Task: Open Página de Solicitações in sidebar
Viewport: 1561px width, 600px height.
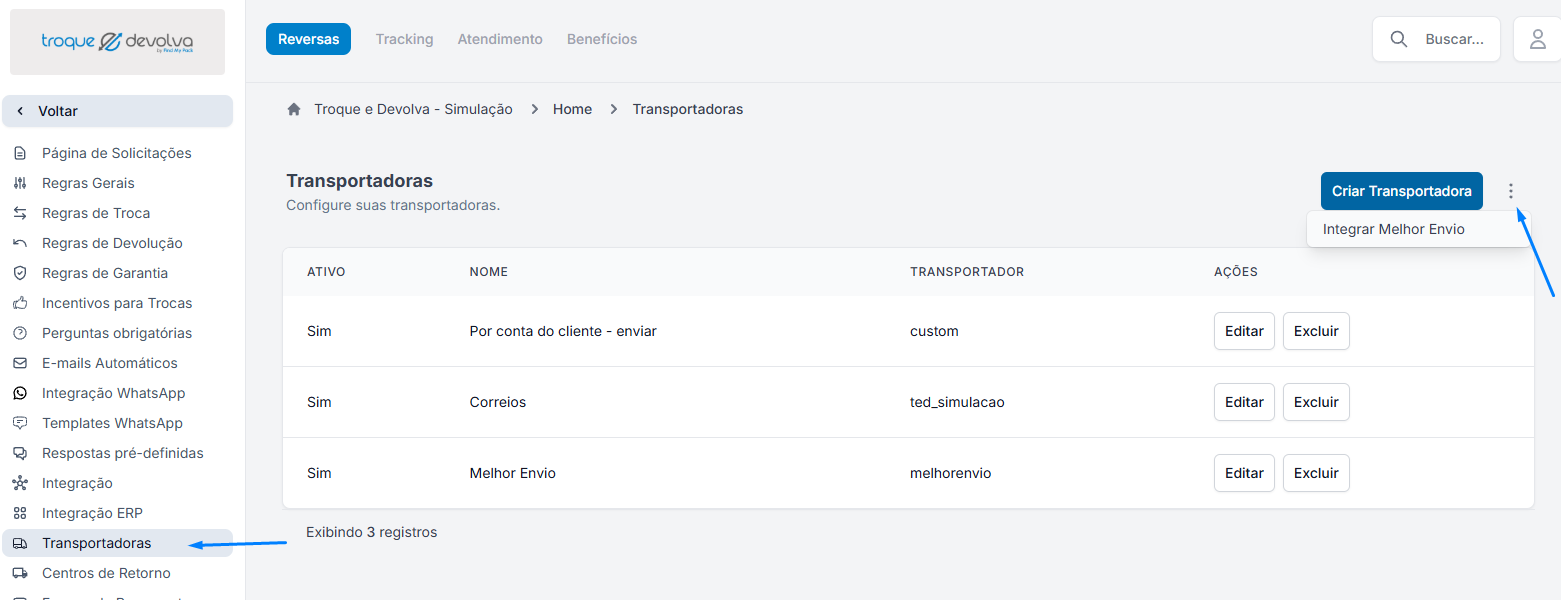Action: tap(117, 153)
